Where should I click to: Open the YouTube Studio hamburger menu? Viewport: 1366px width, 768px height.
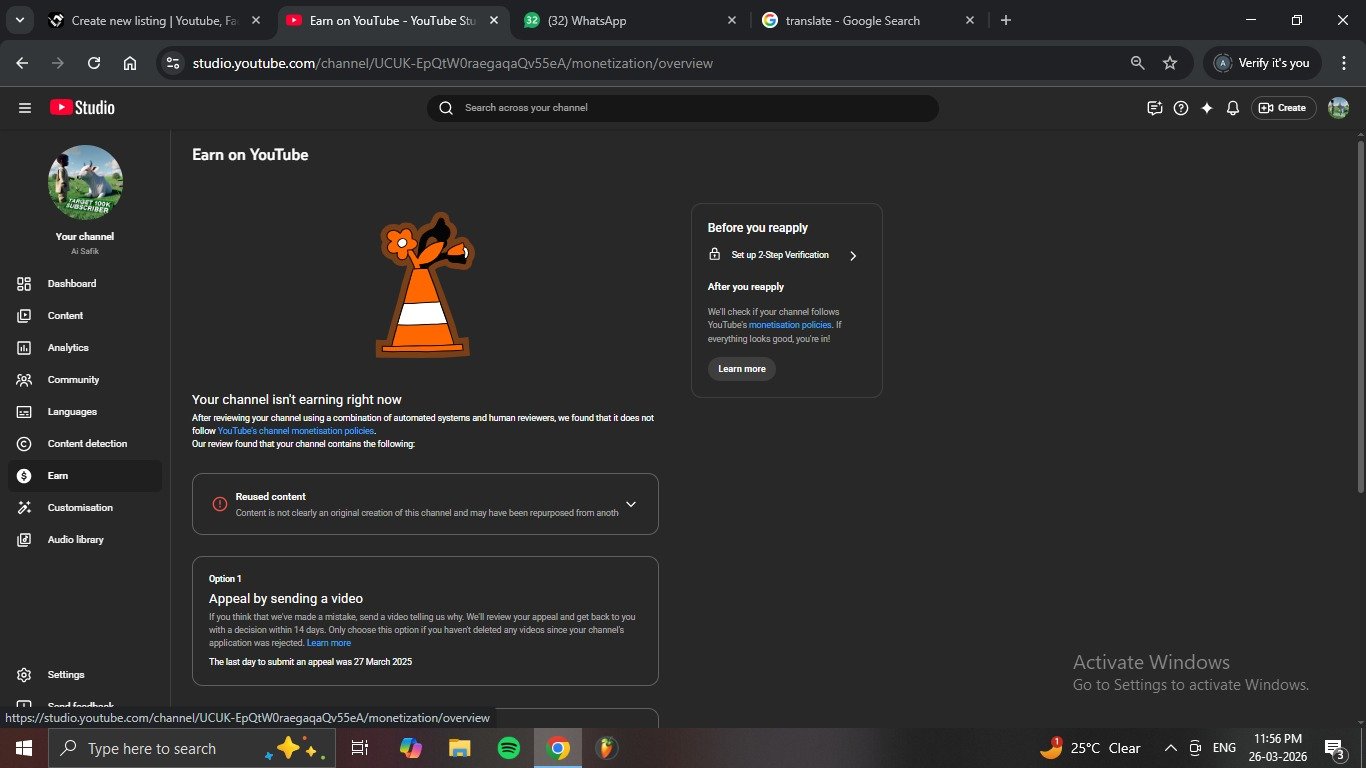25,108
